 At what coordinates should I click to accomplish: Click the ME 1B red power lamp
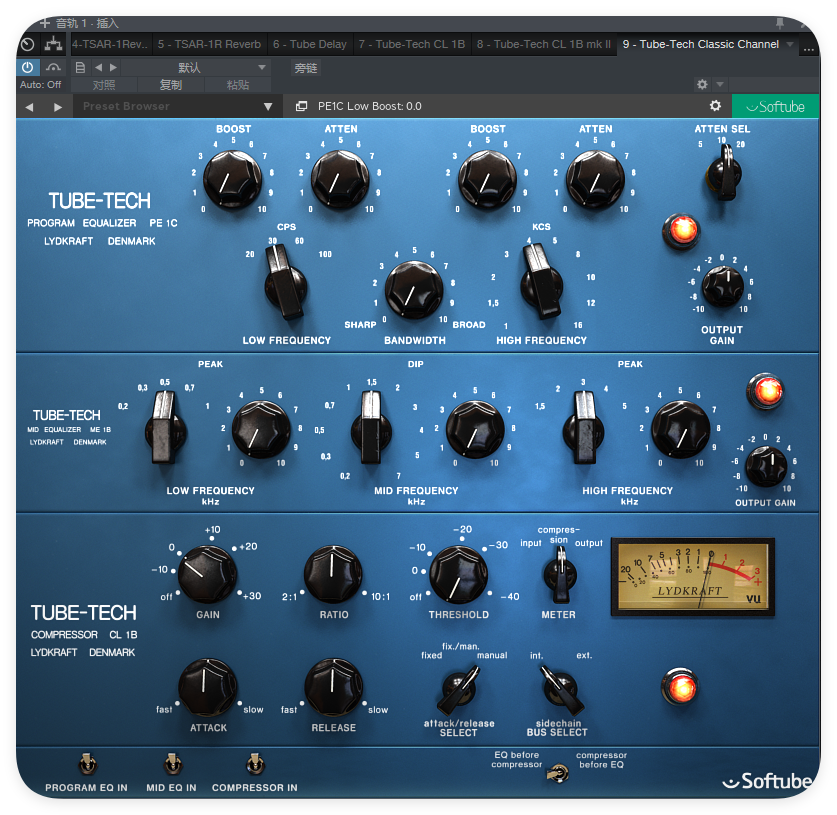[x=765, y=391]
